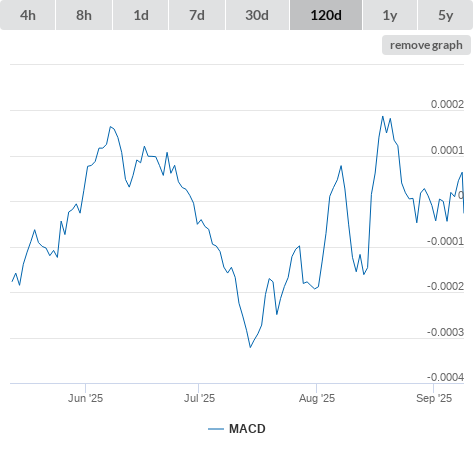The image size is (474, 455).
Task: Click the blue MACD legend line marker
Action: click(216, 429)
